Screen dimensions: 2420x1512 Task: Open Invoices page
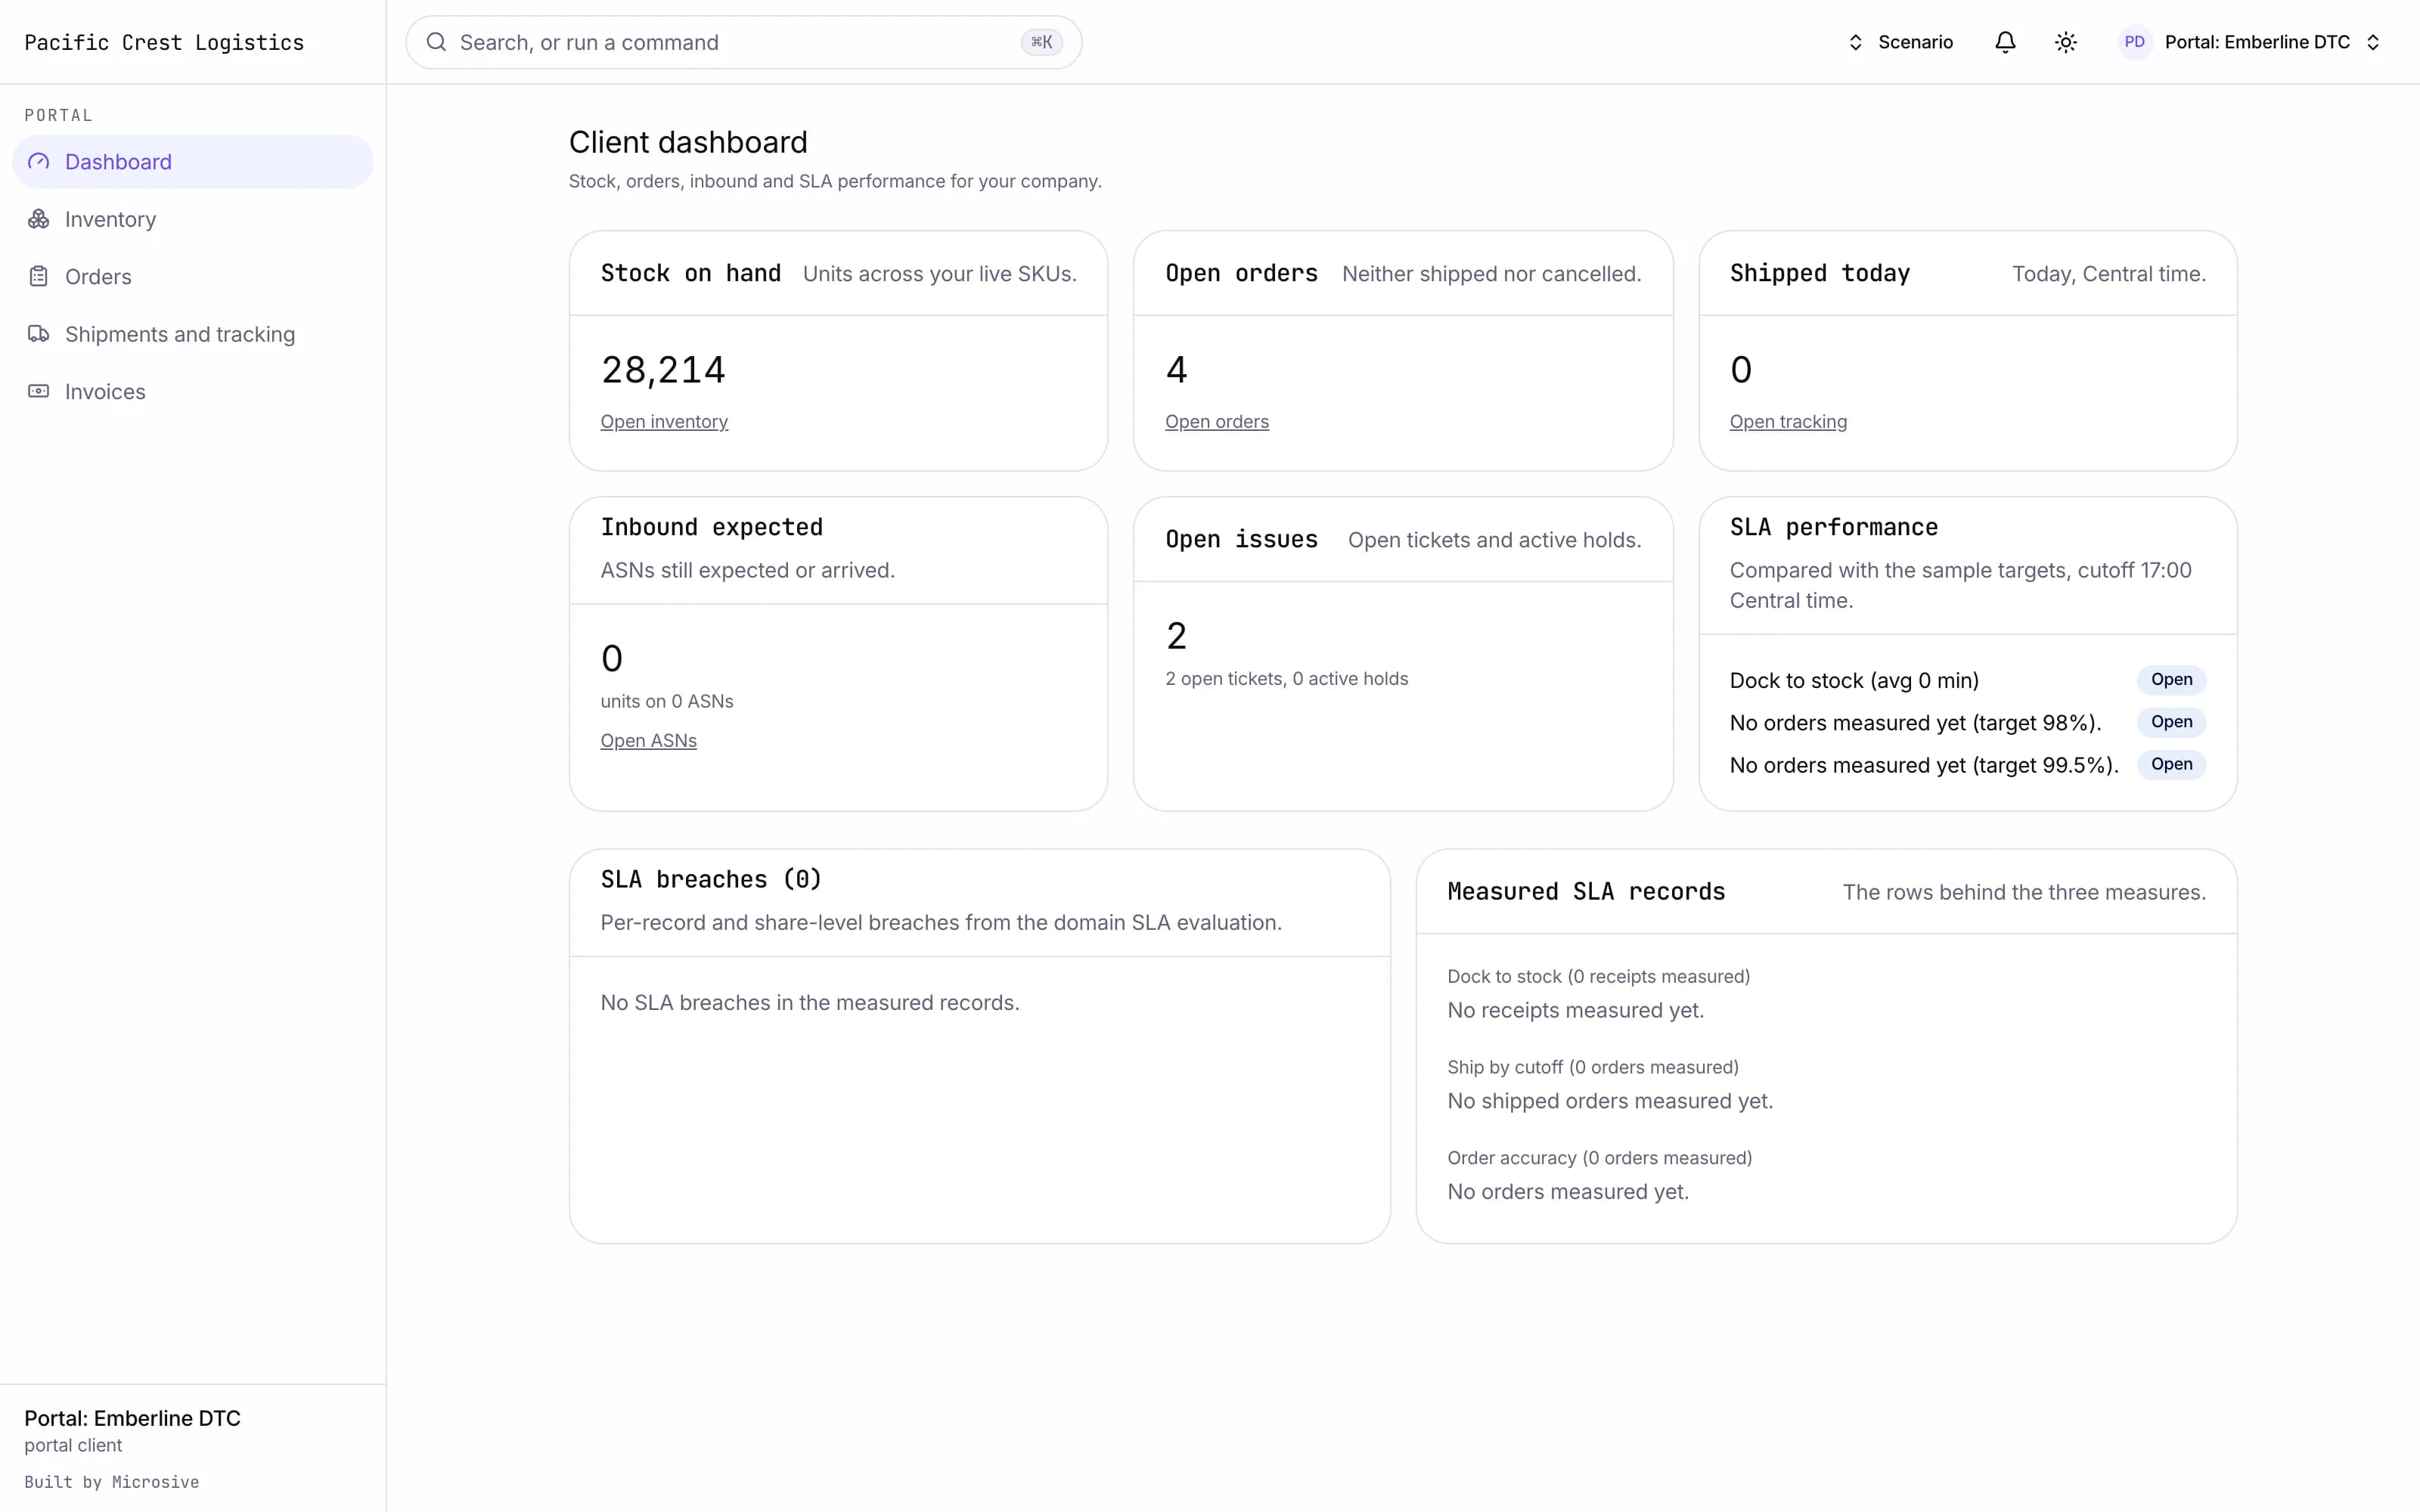pos(192,391)
